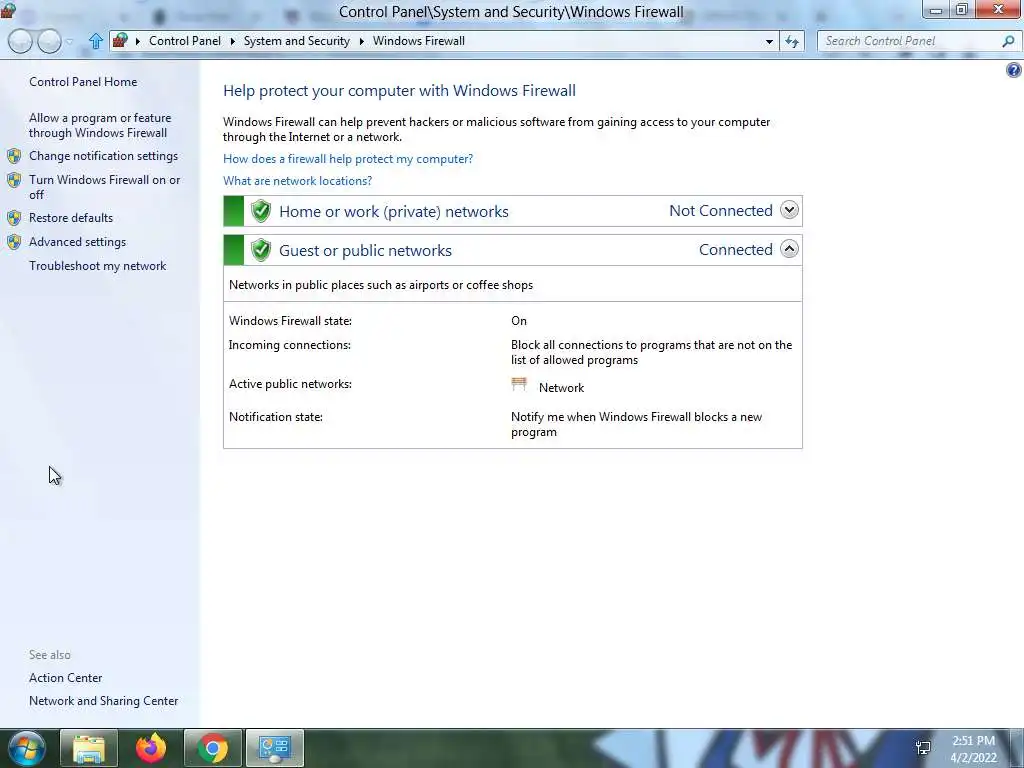Click the Back navigation arrow button

point(20,41)
